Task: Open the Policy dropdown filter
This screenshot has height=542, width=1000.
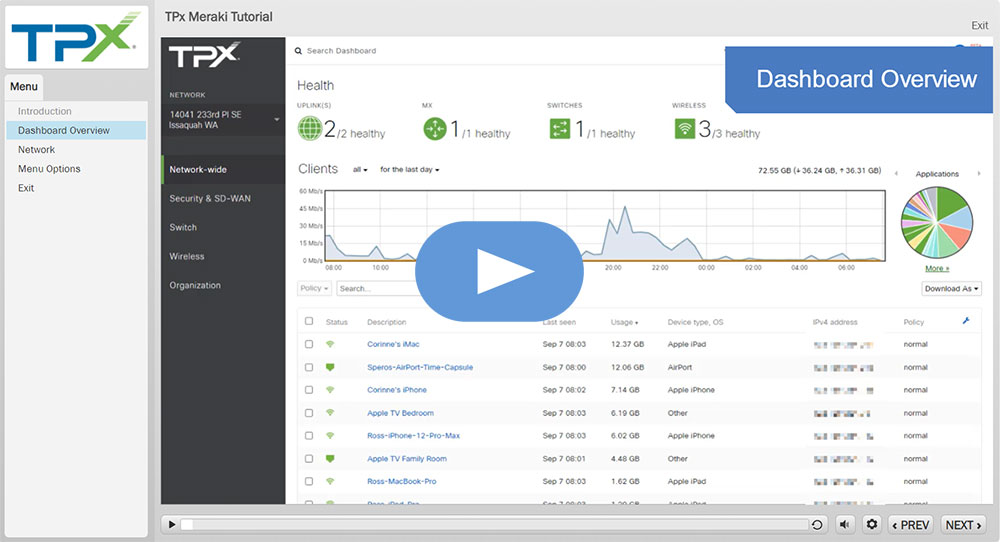Action: (x=314, y=289)
